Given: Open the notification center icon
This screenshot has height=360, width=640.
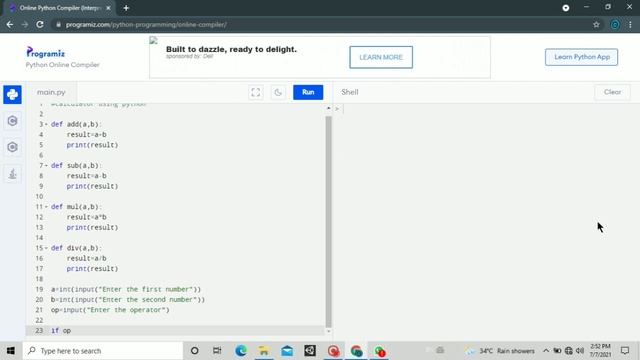Looking at the screenshot, I should click(x=625, y=351).
